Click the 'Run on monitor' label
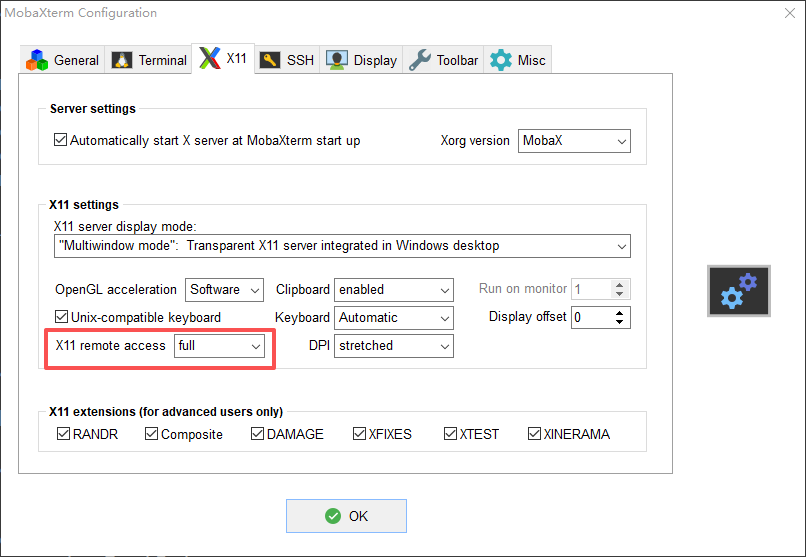Image resolution: width=806 pixels, height=557 pixels. [523, 288]
